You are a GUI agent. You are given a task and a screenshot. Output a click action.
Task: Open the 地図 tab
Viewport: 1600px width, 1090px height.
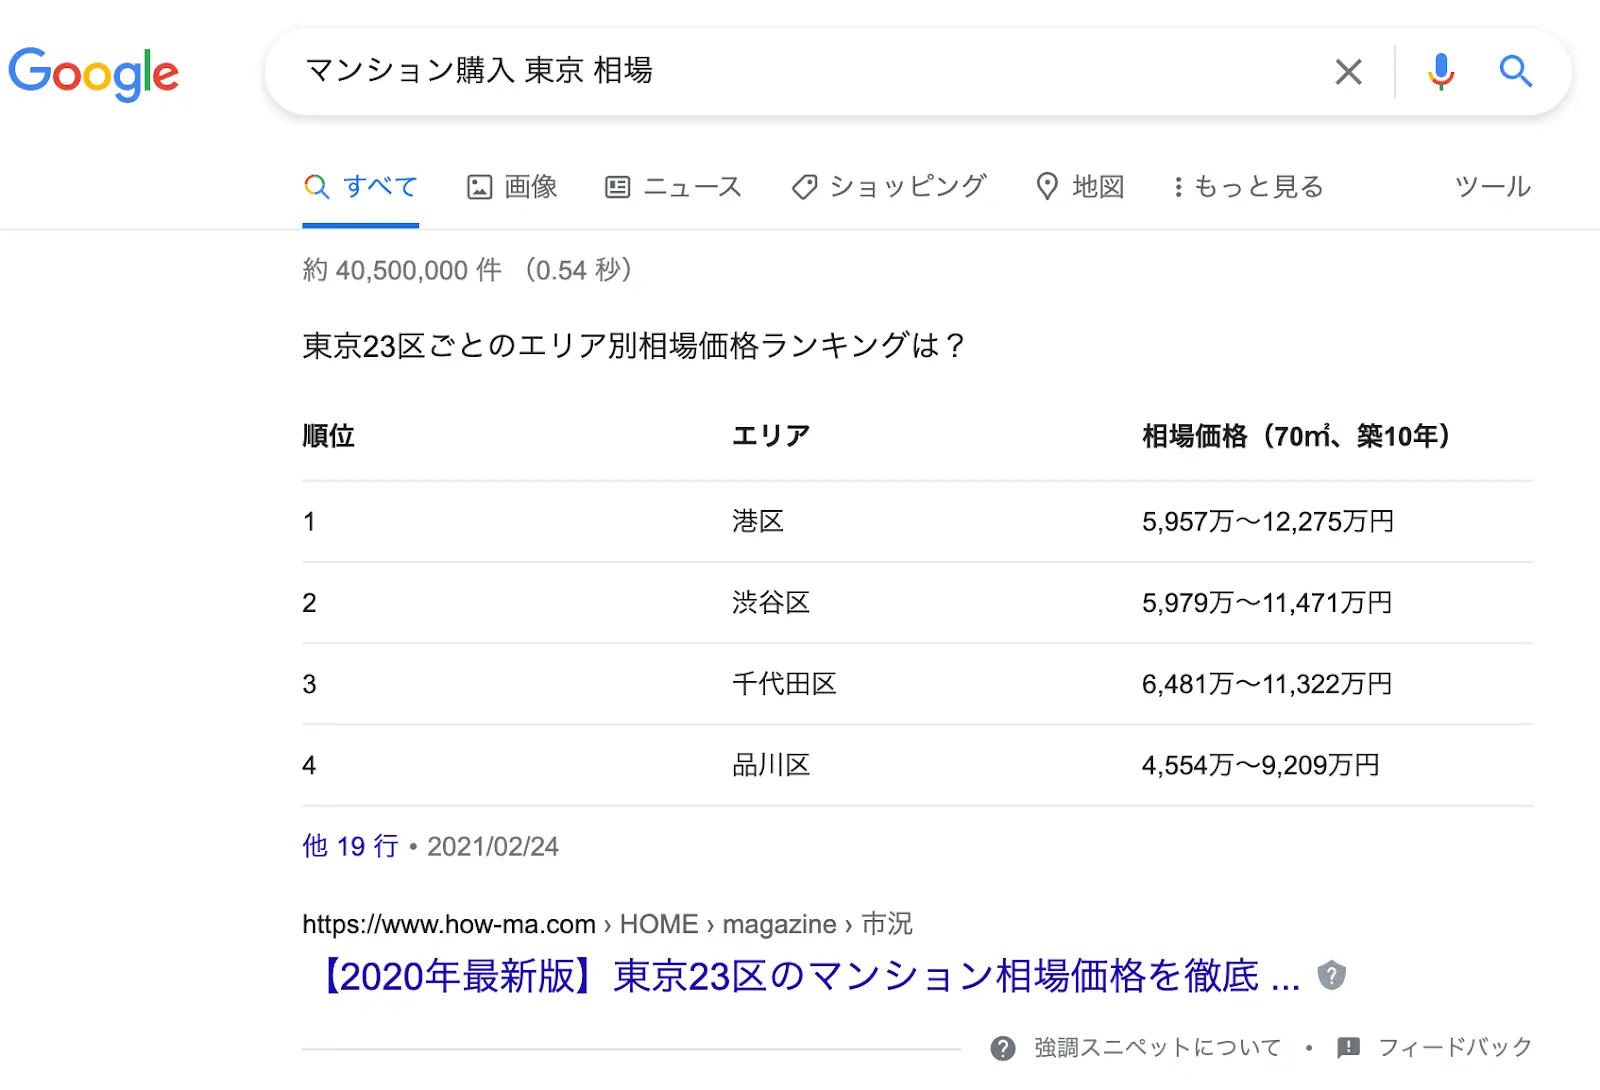(1080, 187)
